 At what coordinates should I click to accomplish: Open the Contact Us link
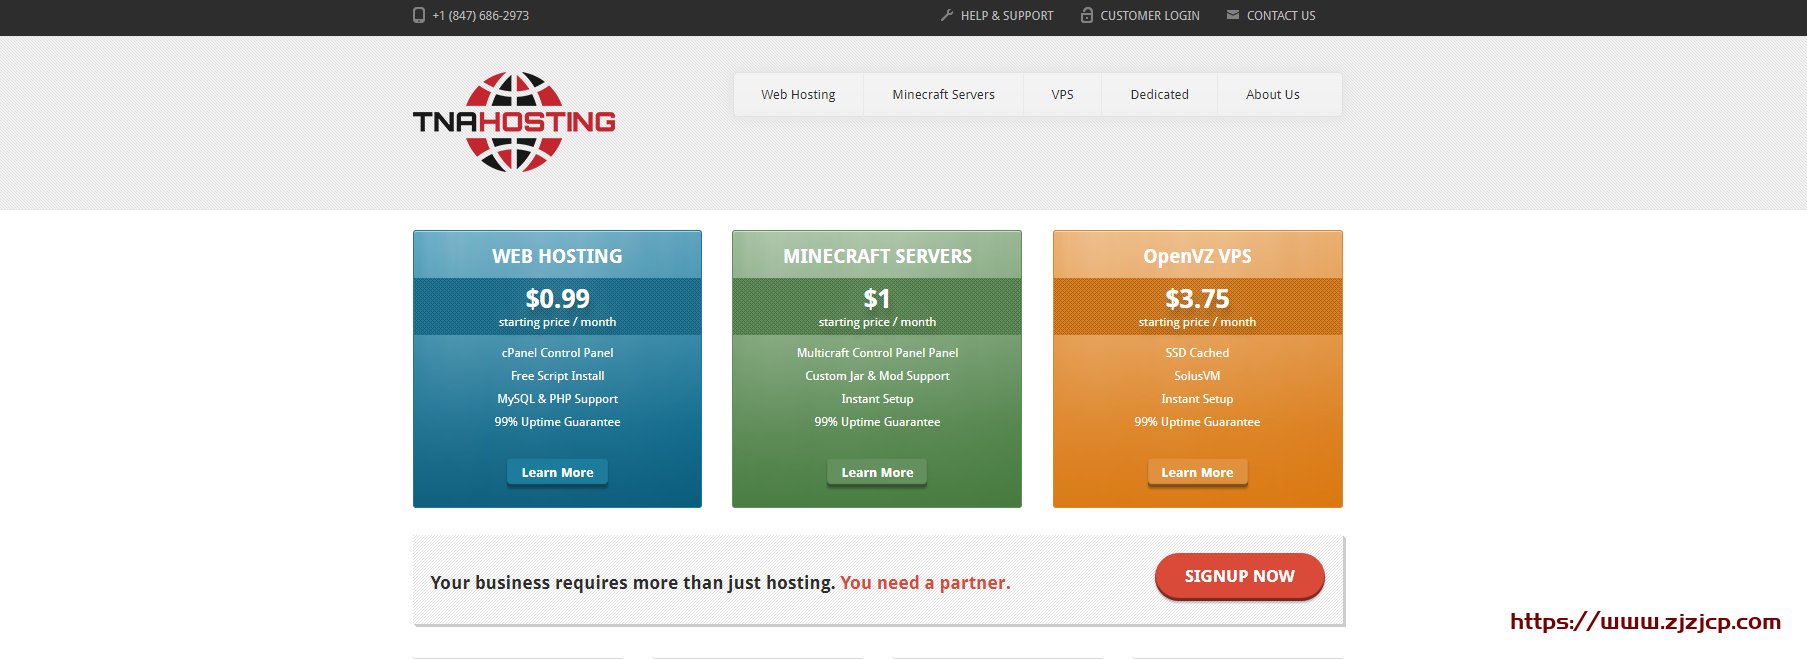click(1281, 16)
